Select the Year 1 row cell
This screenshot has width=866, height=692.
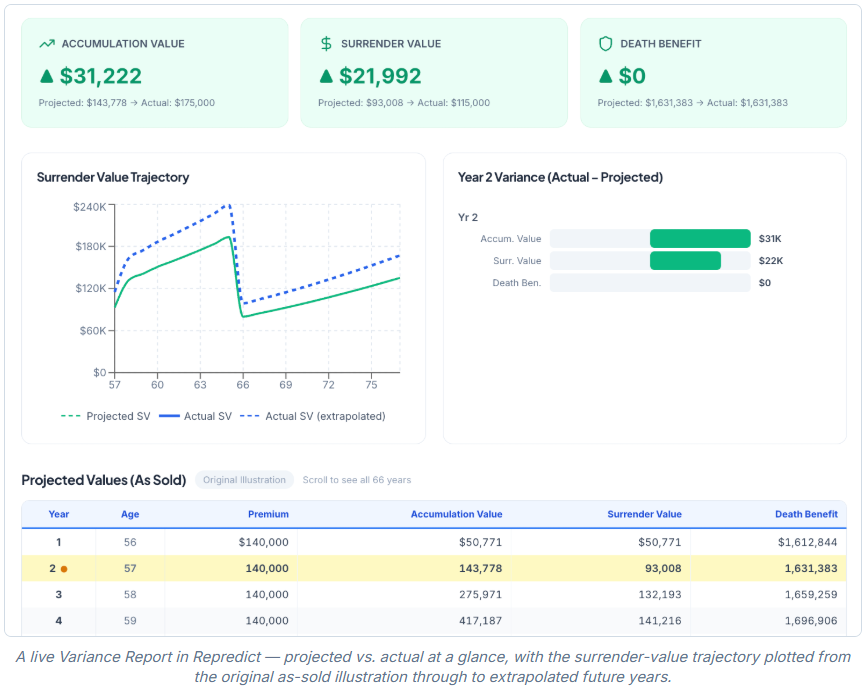coord(59,542)
